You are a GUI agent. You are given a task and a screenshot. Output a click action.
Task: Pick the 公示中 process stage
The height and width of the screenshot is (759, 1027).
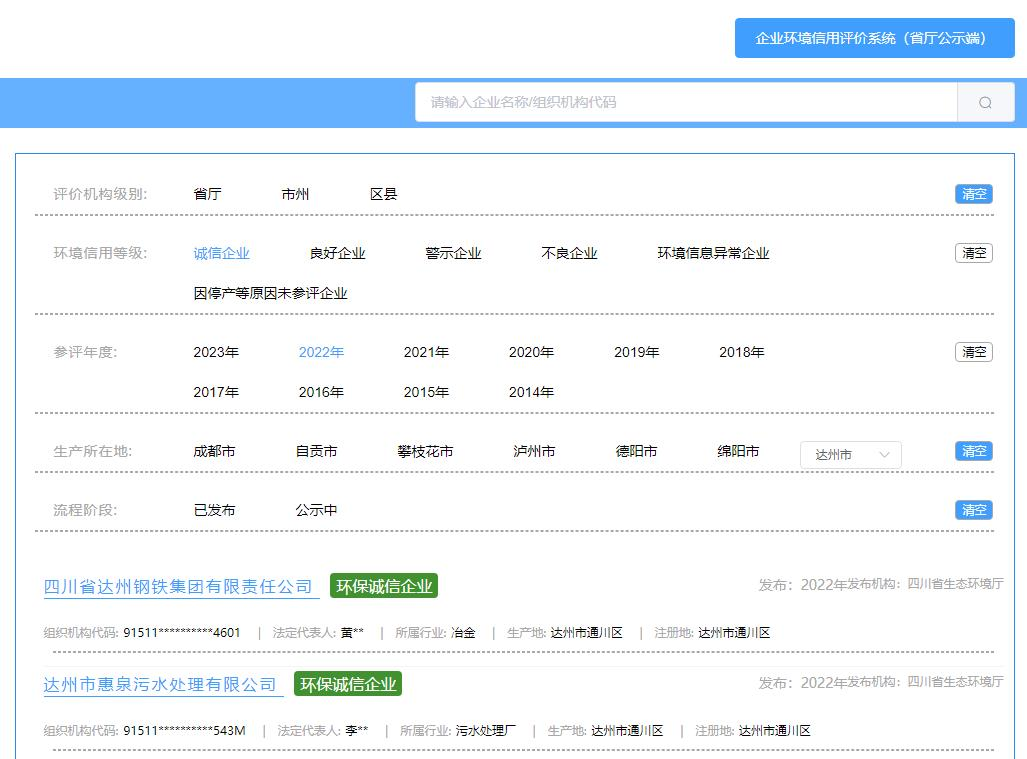tap(316, 510)
